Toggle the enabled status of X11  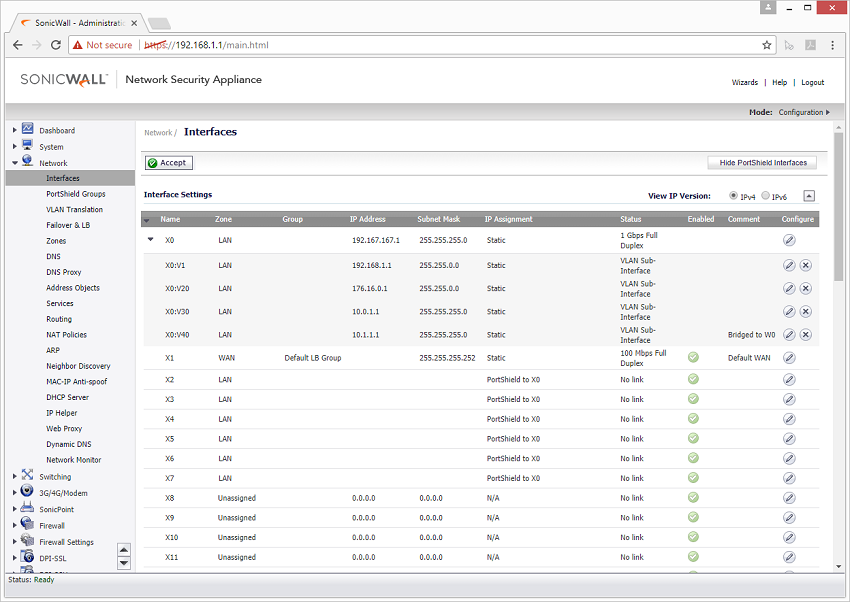click(x=693, y=556)
